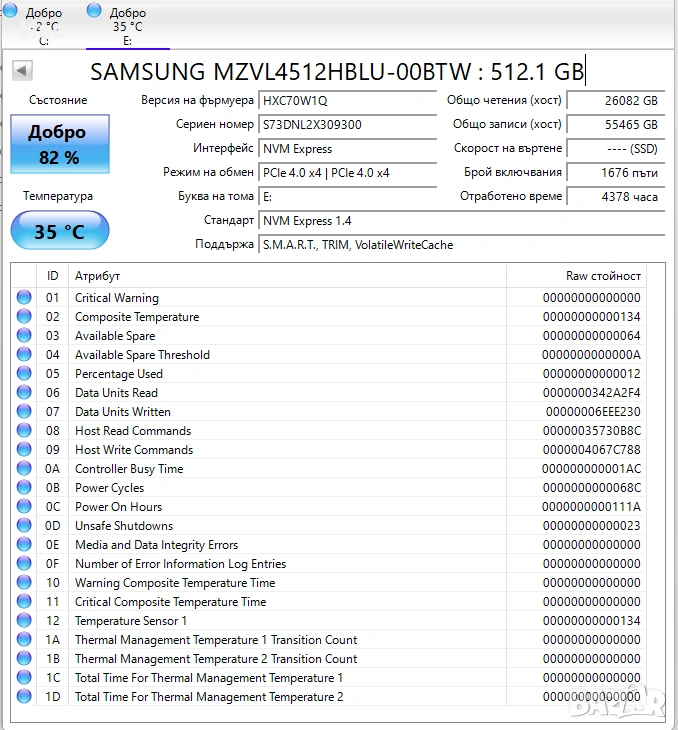Viewport: 678px width, 730px height.
Task: Click the health status button "Добро 82 %"
Action: tap(59, 144)
